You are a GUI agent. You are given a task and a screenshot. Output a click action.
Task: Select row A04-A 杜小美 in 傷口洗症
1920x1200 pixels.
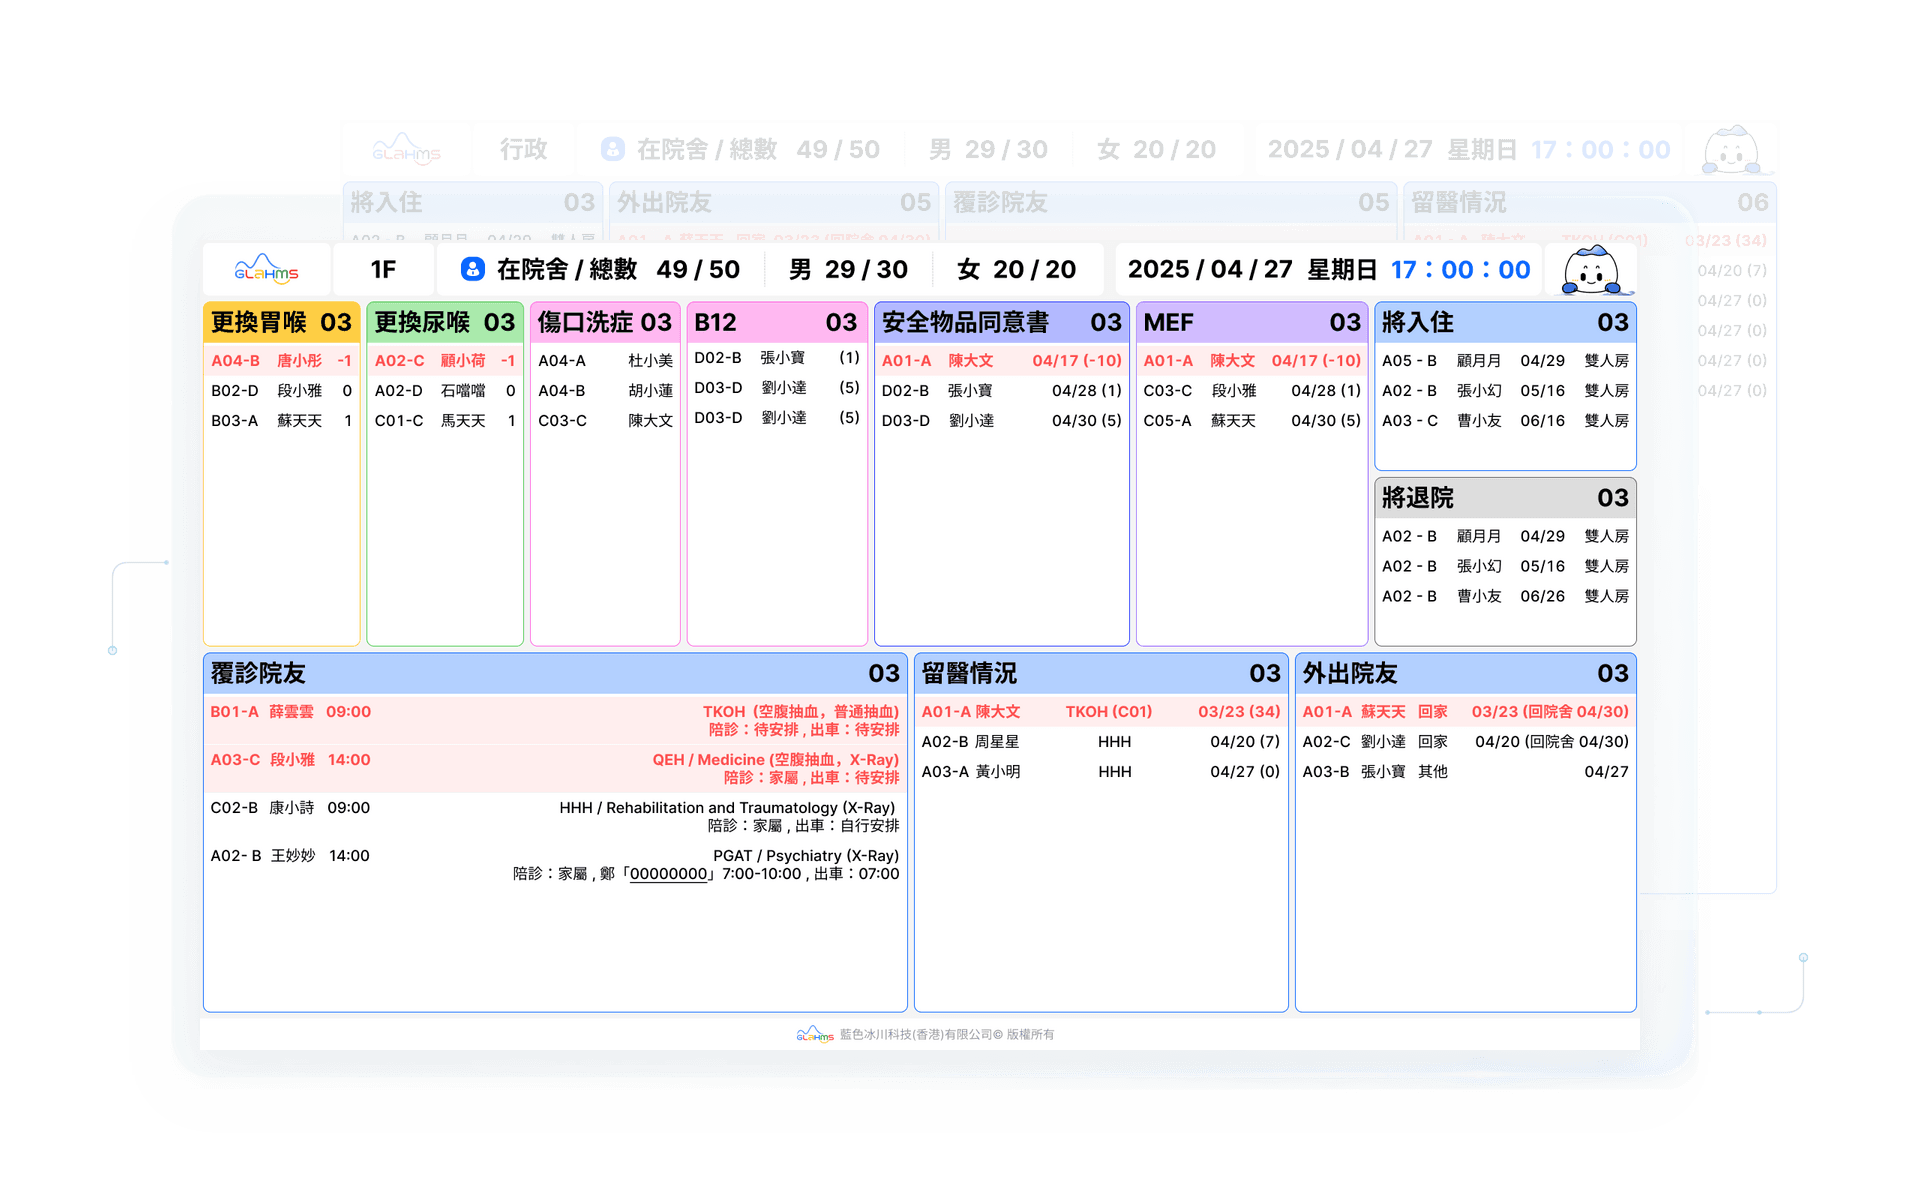[605, 361]
